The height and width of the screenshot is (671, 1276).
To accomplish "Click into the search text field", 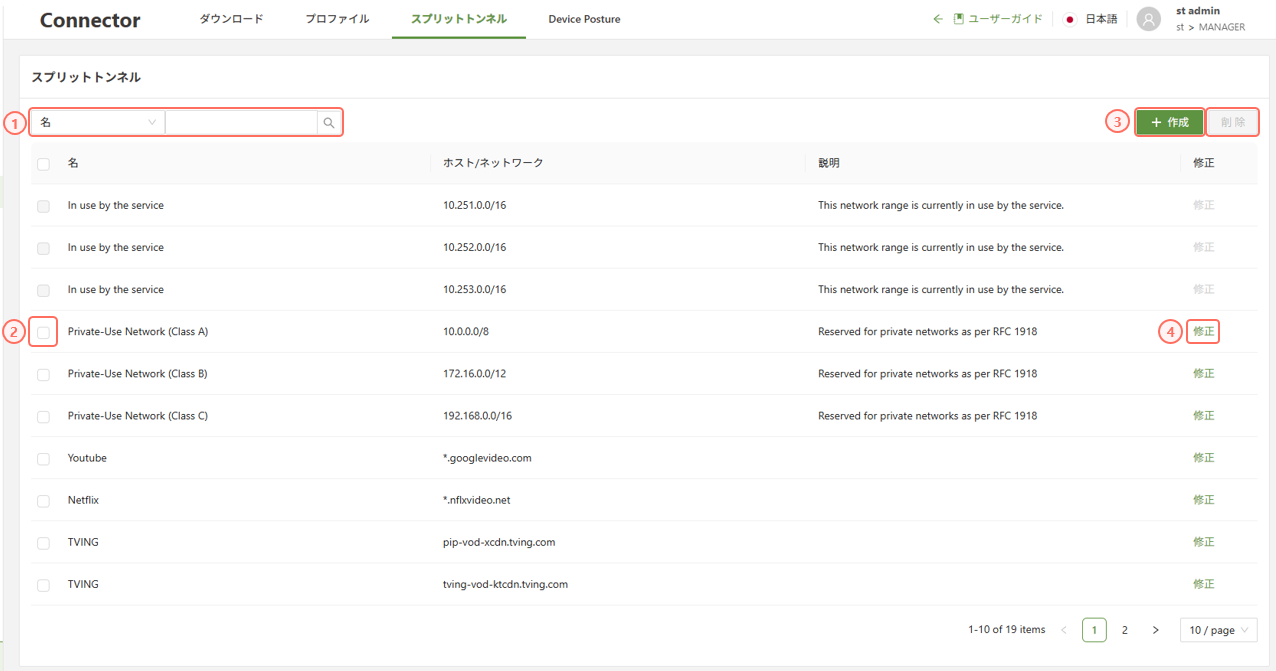I will coord(241,122).
